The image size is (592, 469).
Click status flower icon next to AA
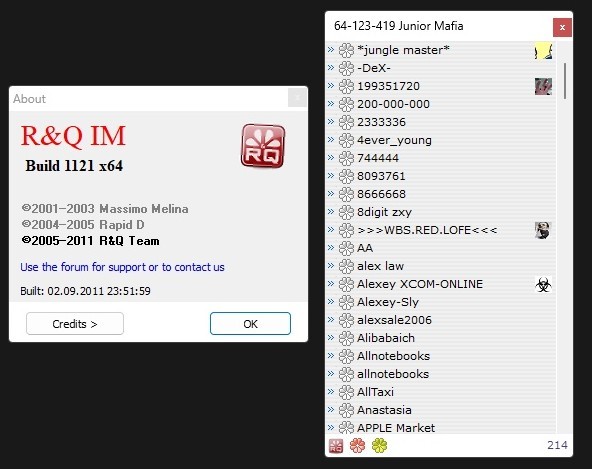[346, 248]
